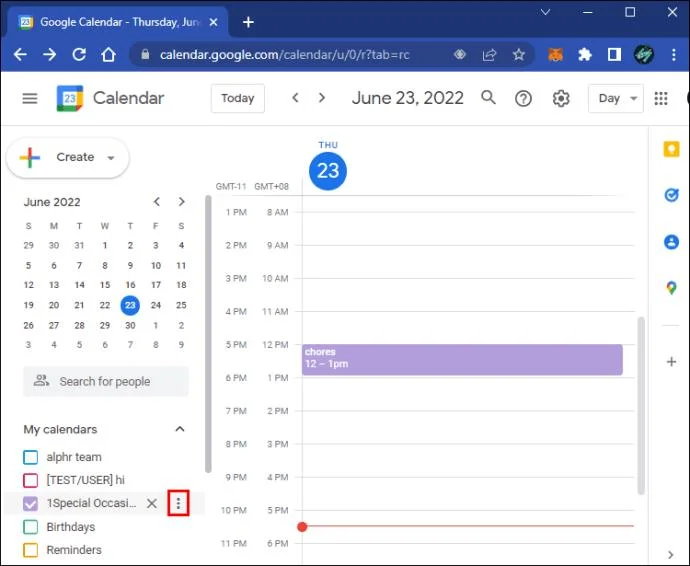The image size is (690, 566).
Task: Select June 10 in mini calendar
Action: (x=156, y=265)
